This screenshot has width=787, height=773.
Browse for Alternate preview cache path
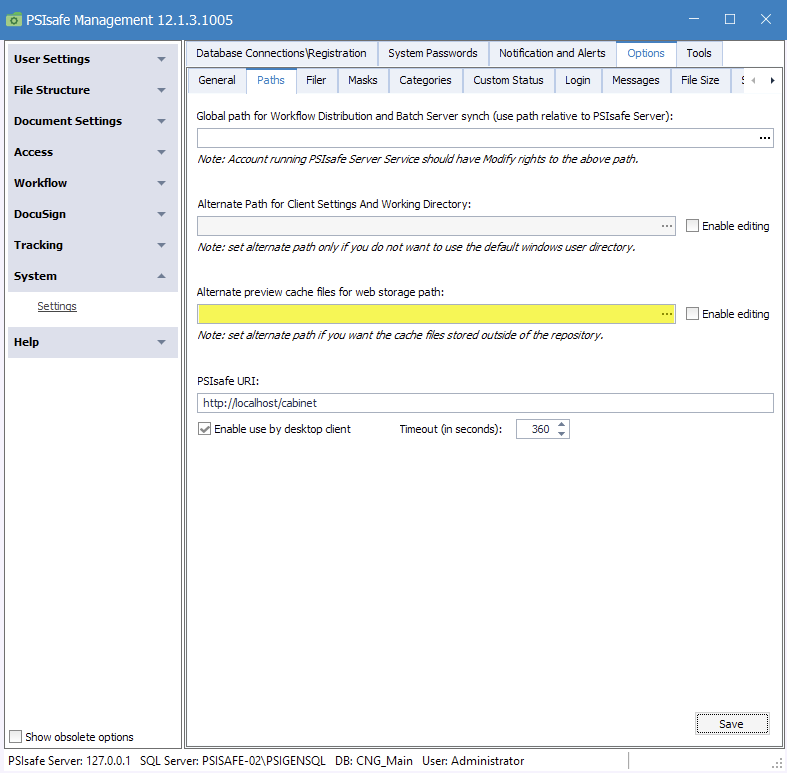(667, 314)
